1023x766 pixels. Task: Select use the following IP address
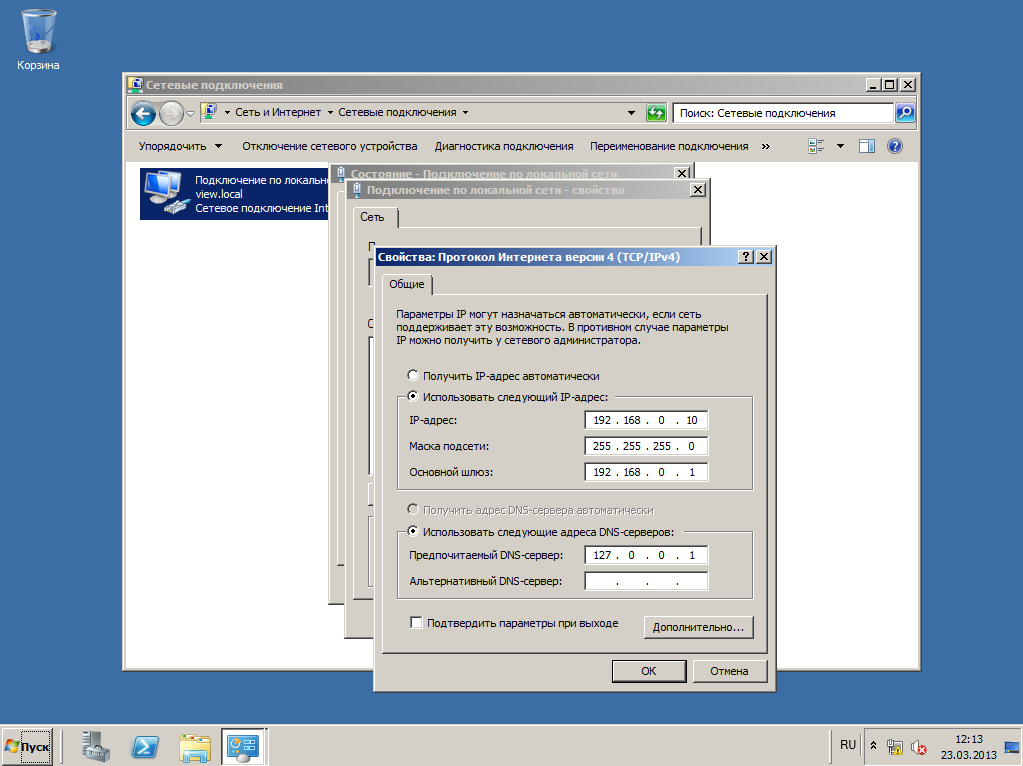coord(413,396)
